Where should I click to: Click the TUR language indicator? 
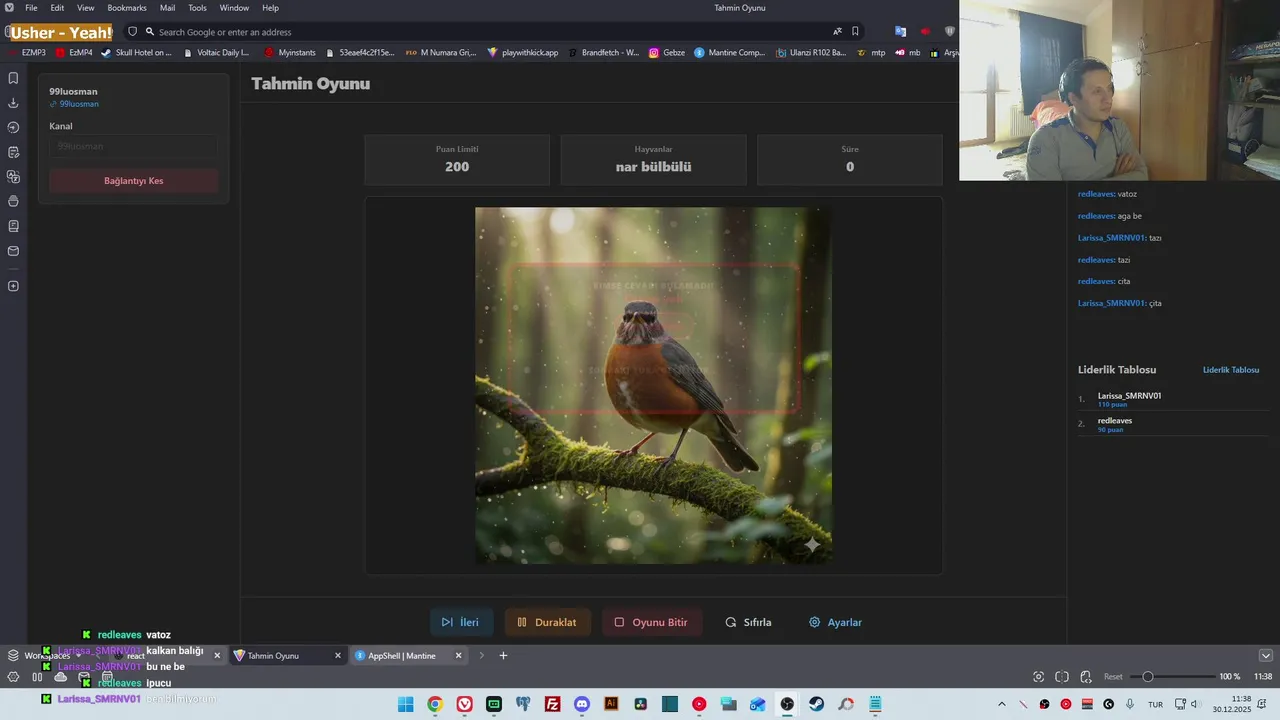[x=1155, y=704]
